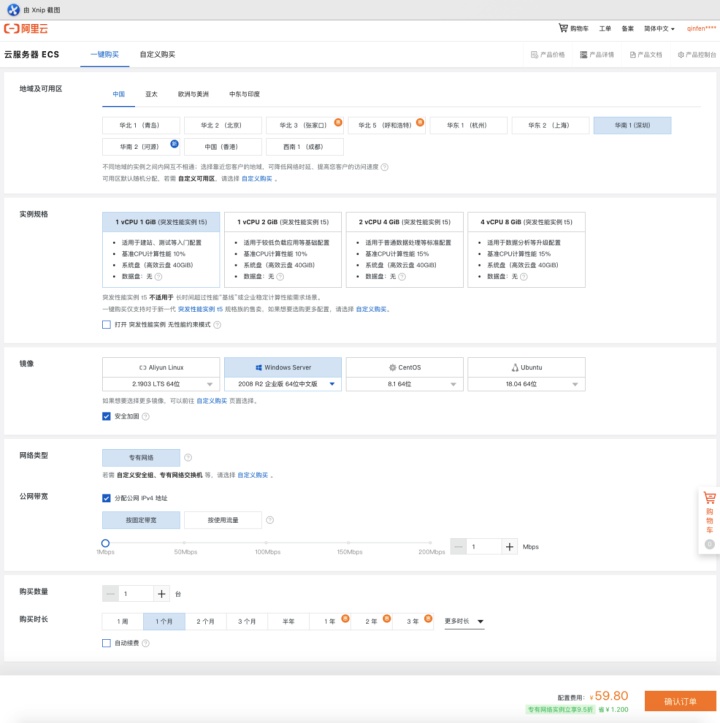Select the 亚太 region tab
Screen dimensions: 720x723
(151, 94)
